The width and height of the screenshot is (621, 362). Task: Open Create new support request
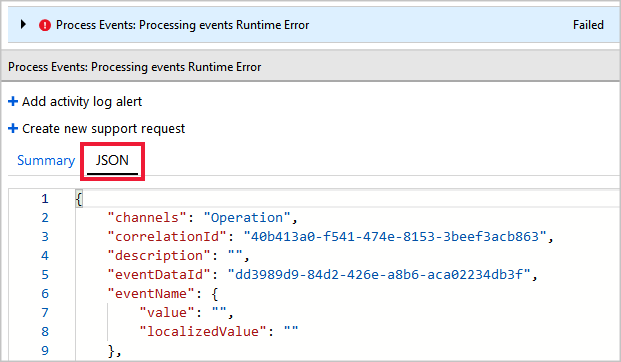(103, 129)
